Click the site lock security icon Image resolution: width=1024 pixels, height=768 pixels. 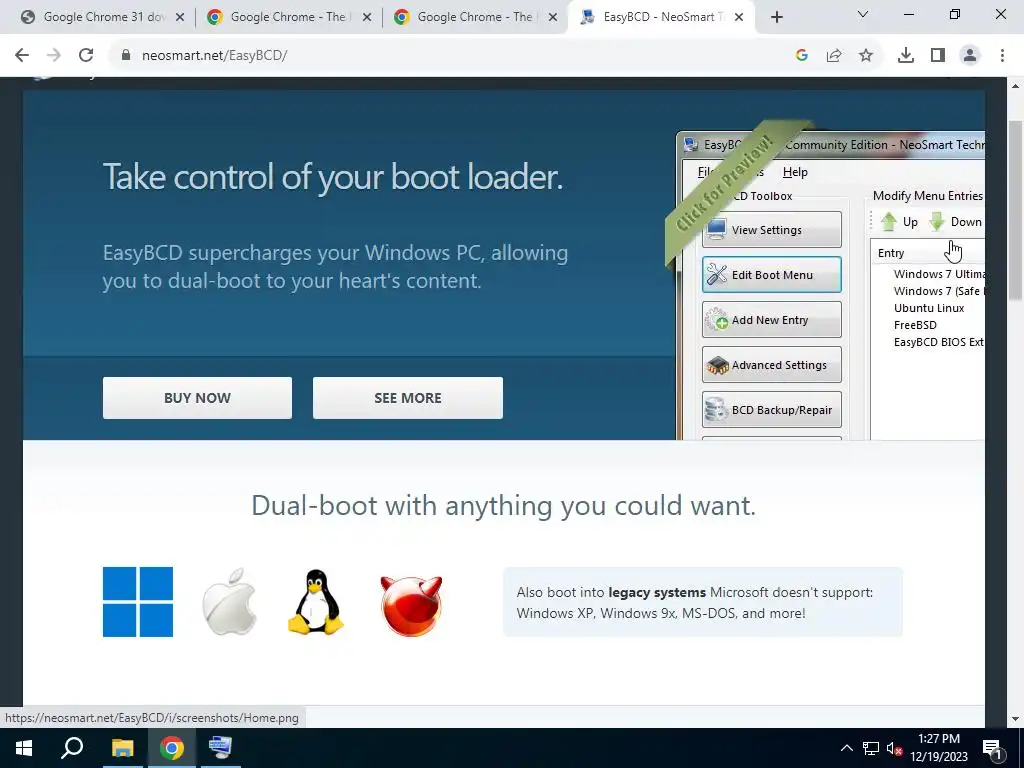126,56
